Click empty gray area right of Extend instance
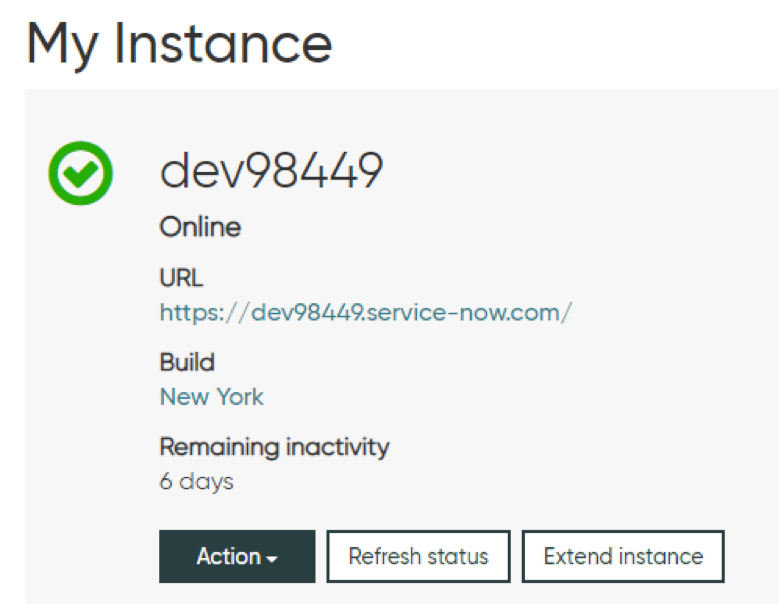This screenshot has height=604, width=779. (750, 556)
